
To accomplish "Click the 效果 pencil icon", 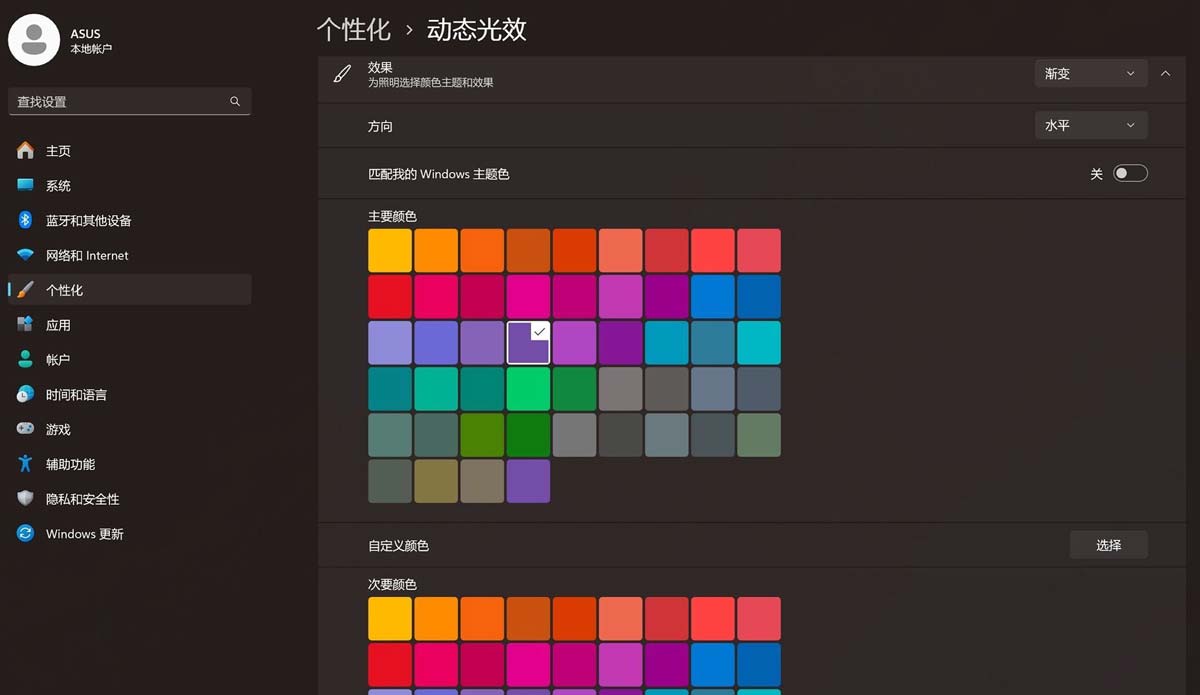I will [341, 74].
